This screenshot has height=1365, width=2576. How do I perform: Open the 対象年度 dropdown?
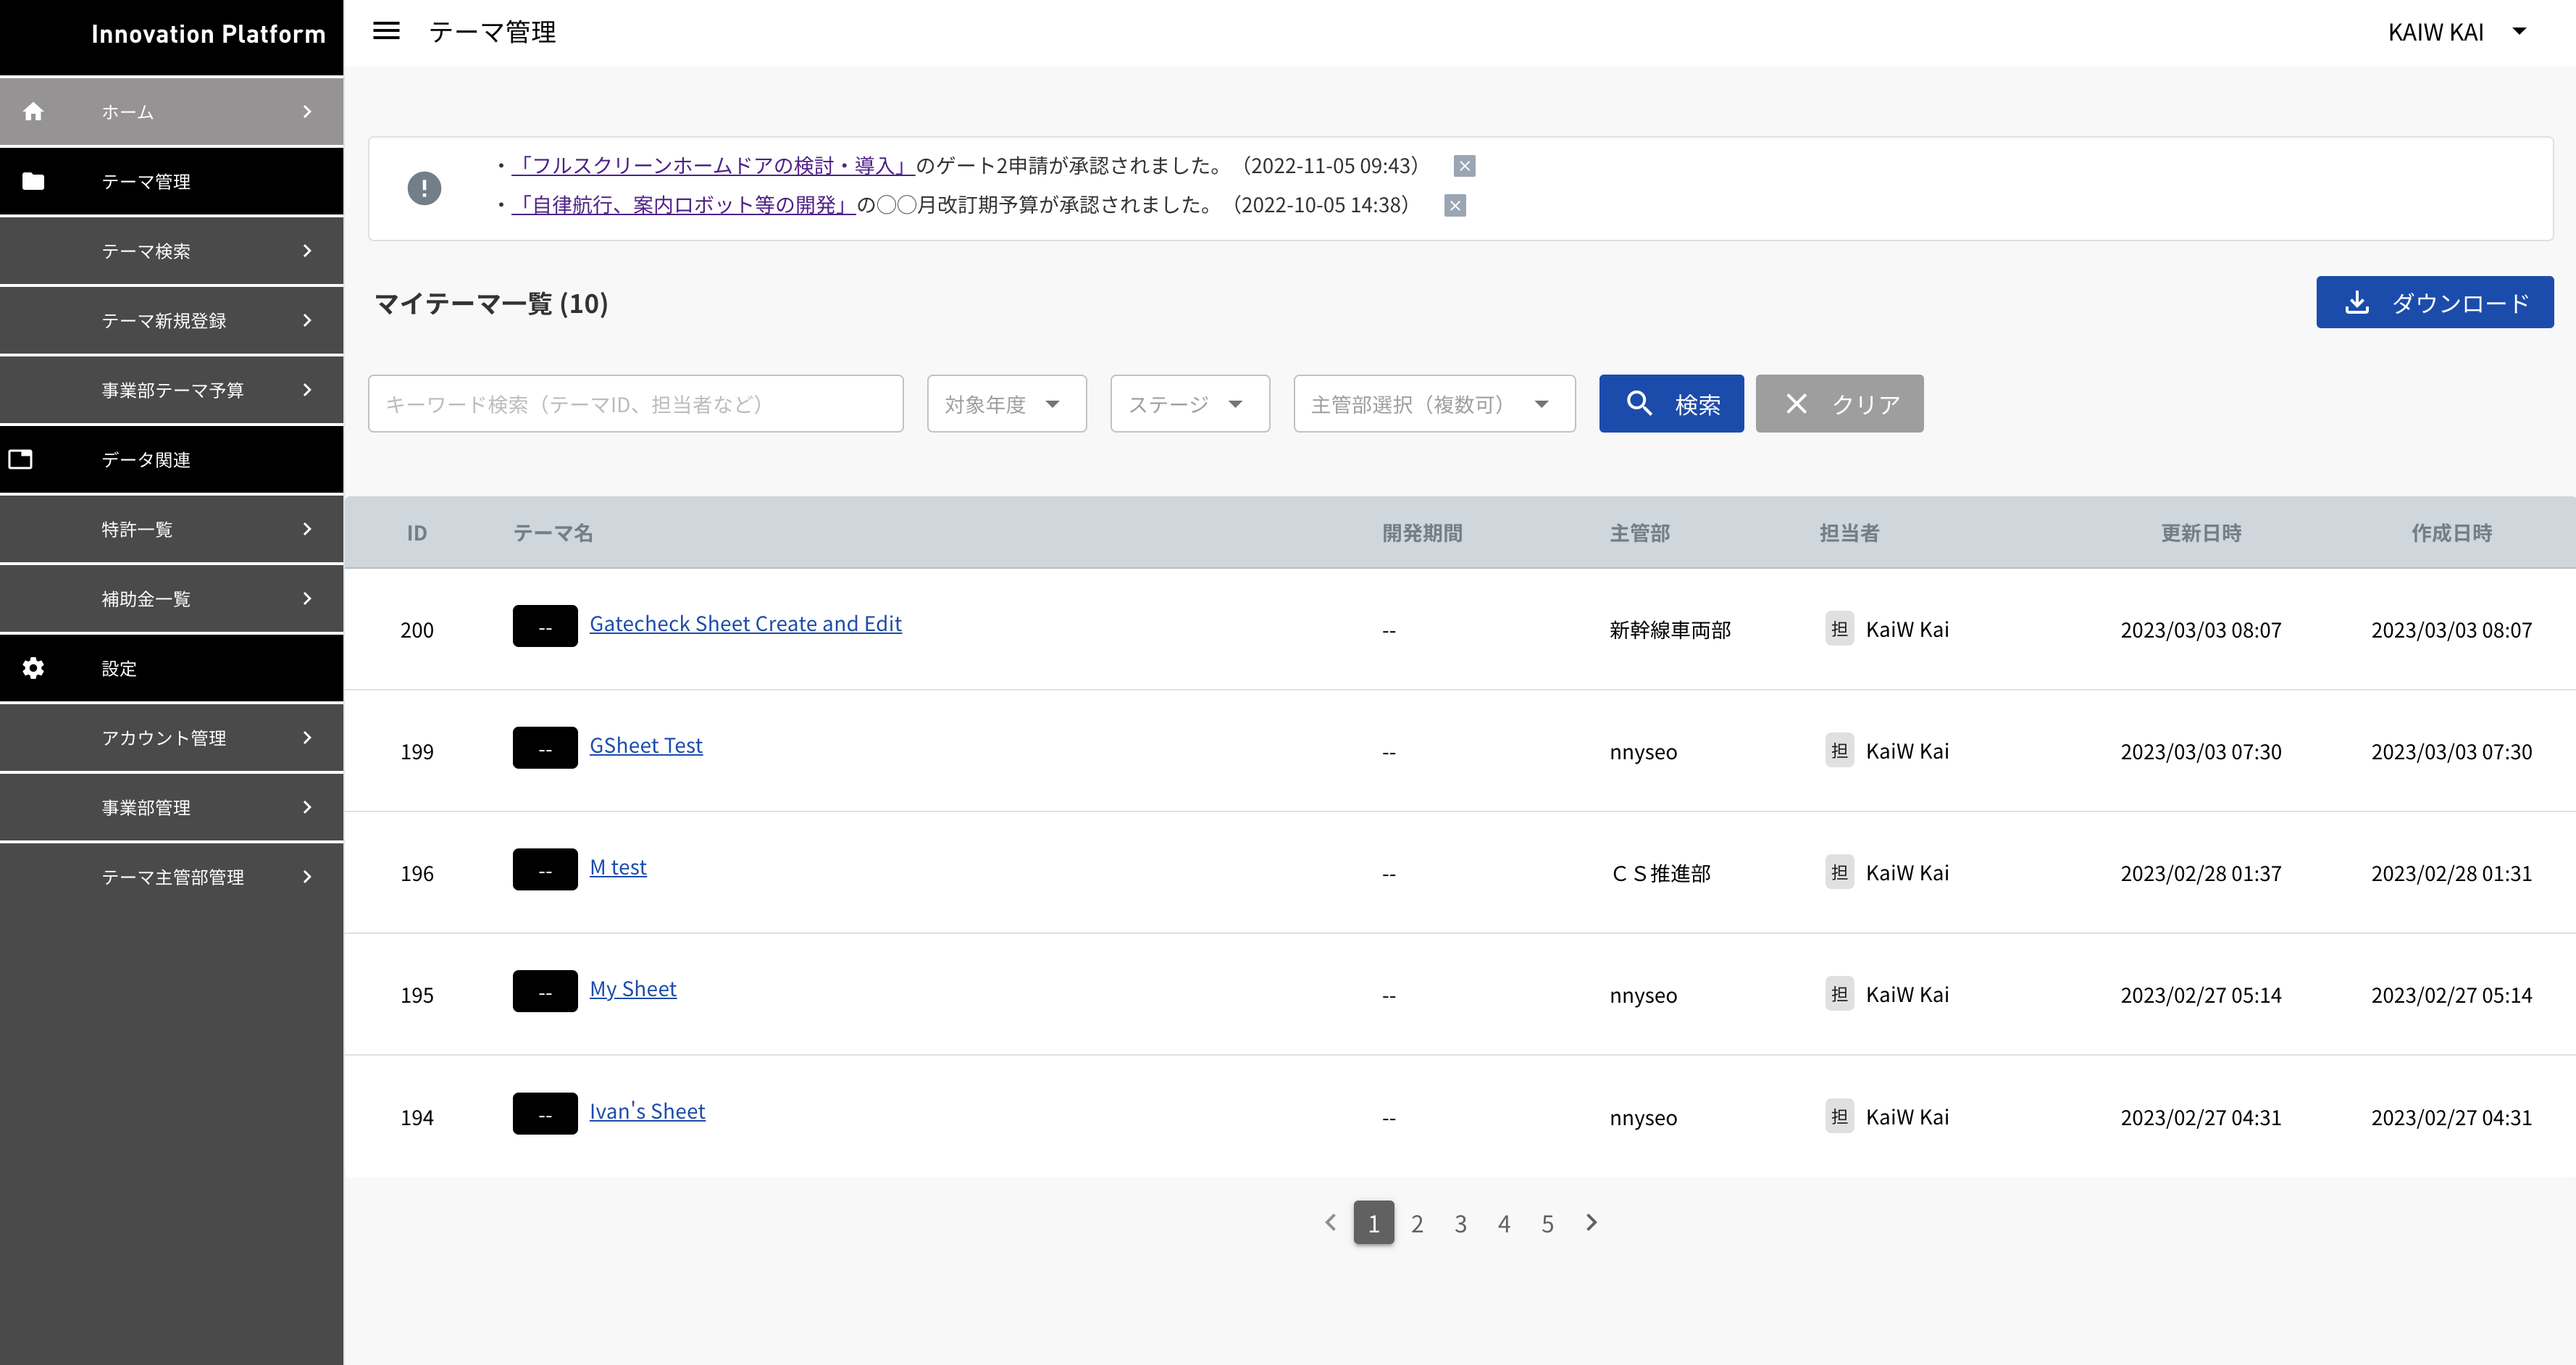[1006, 404]
